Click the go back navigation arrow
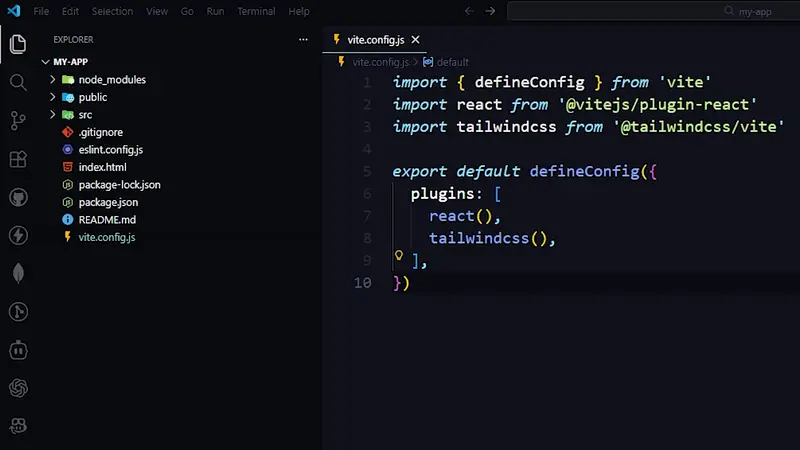This screenshot has height=450, width=800. pos(470,11)
